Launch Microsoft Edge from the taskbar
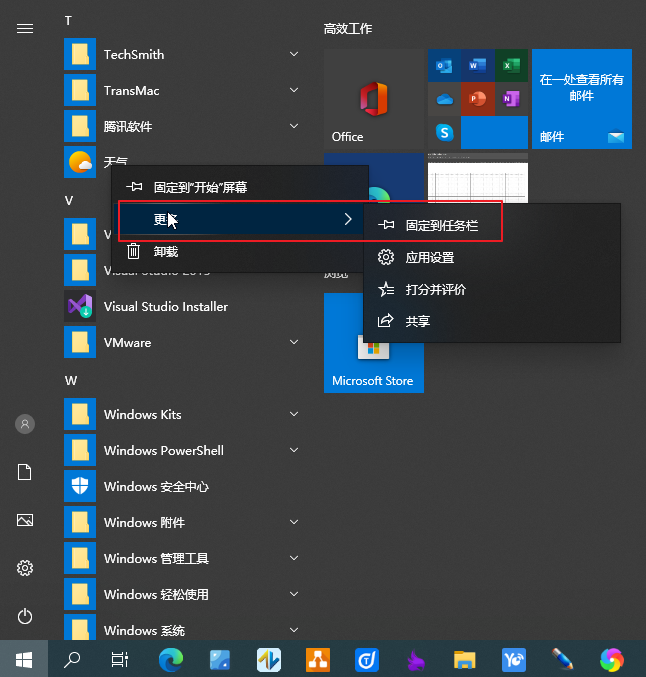This screenshot has width=646, height=677. click(171, 660)
